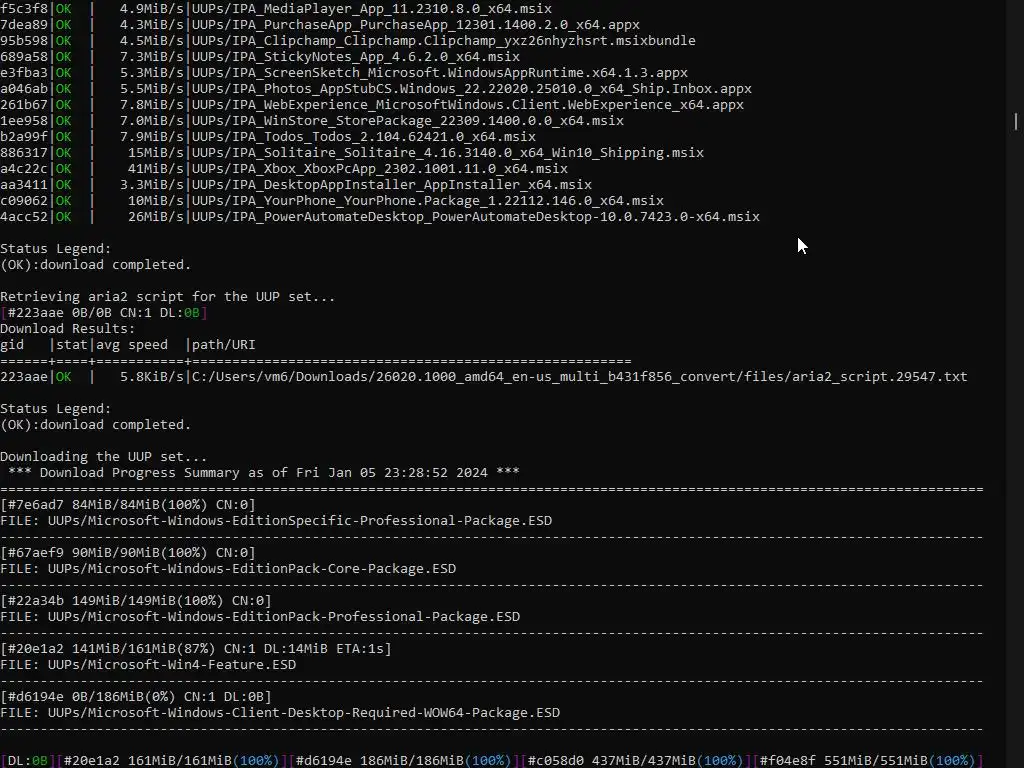Click the EditionPack-Professional-Package.ESD file line
Screen dimensions: 1024x768
tap(260, 616)
